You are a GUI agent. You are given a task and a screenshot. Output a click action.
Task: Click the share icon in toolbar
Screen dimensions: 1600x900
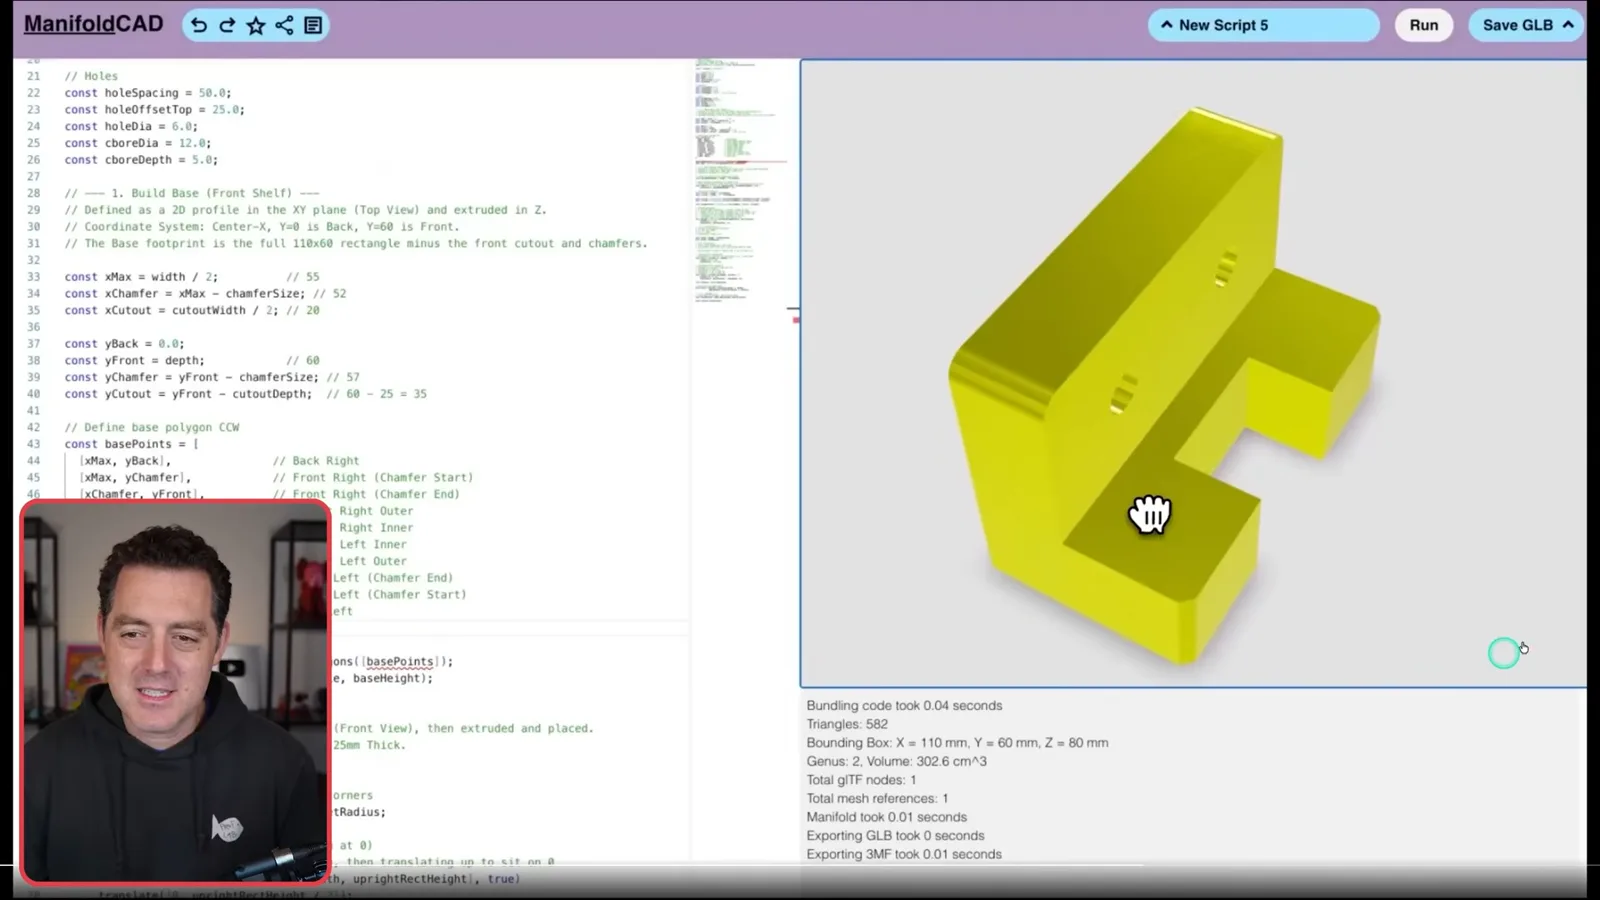tap(284, 25)
